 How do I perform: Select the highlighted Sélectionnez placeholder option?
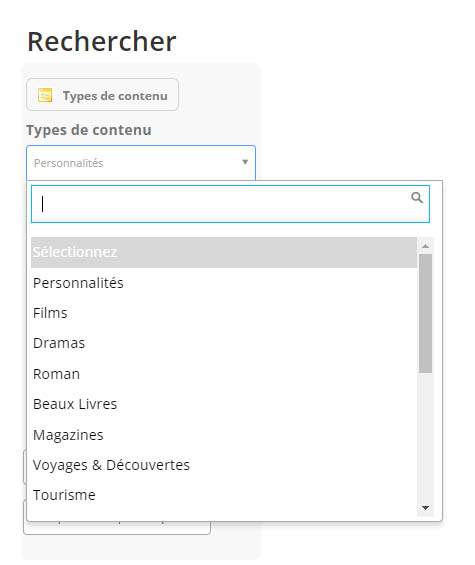coord(224,252)
